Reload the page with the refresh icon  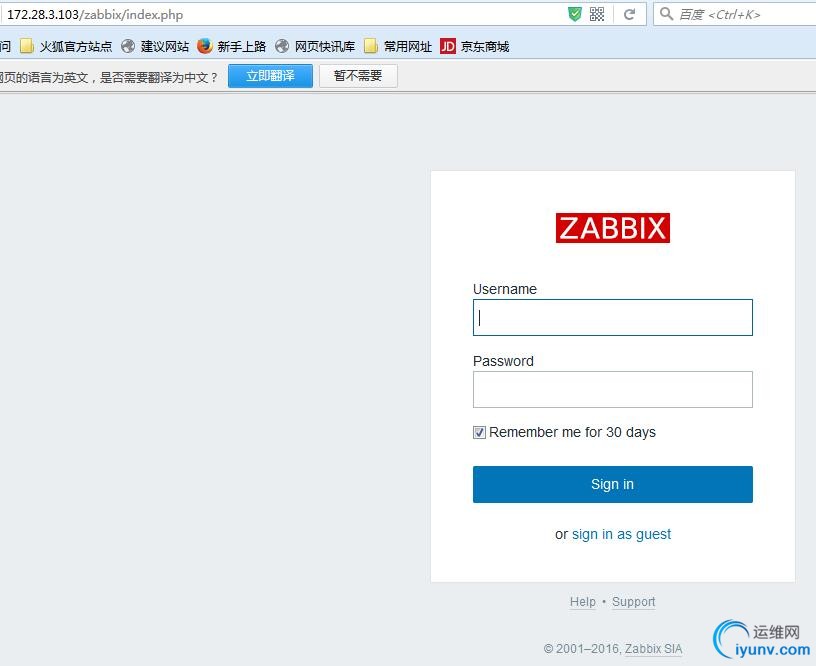tap(629, 14)
